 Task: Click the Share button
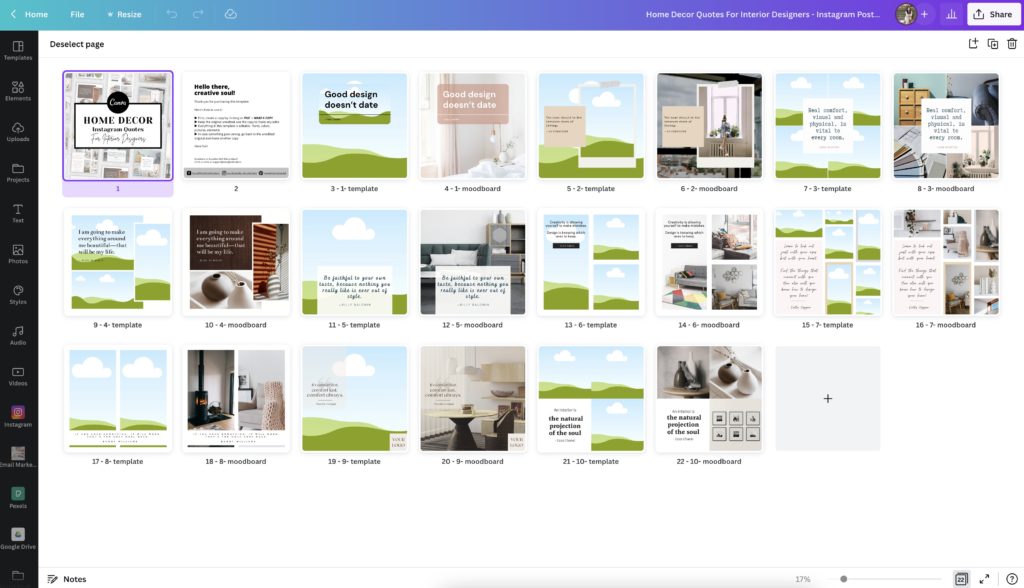pyautogui.click(x=993, y=14)
